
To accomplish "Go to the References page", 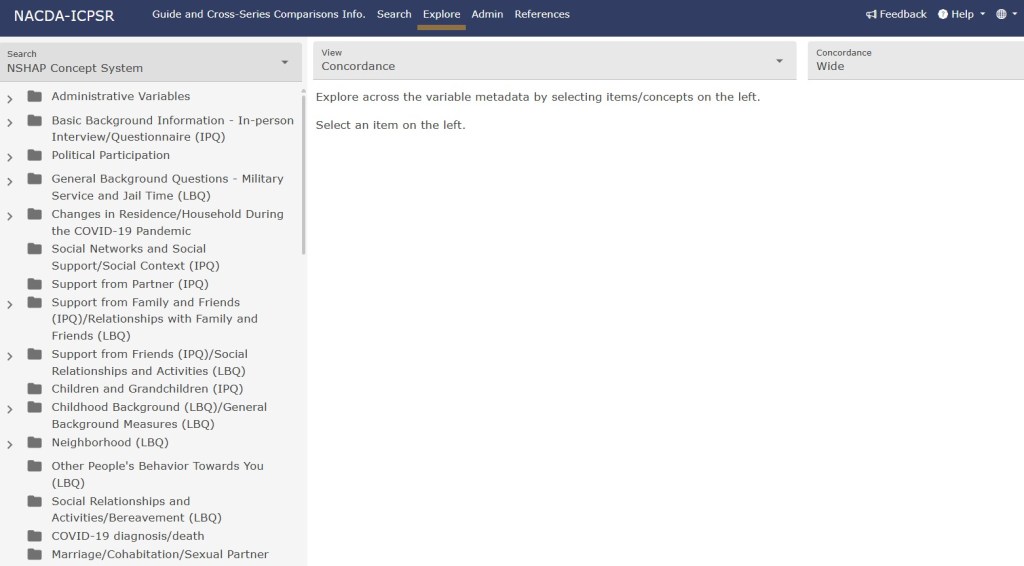I will (x=542, y=14).
